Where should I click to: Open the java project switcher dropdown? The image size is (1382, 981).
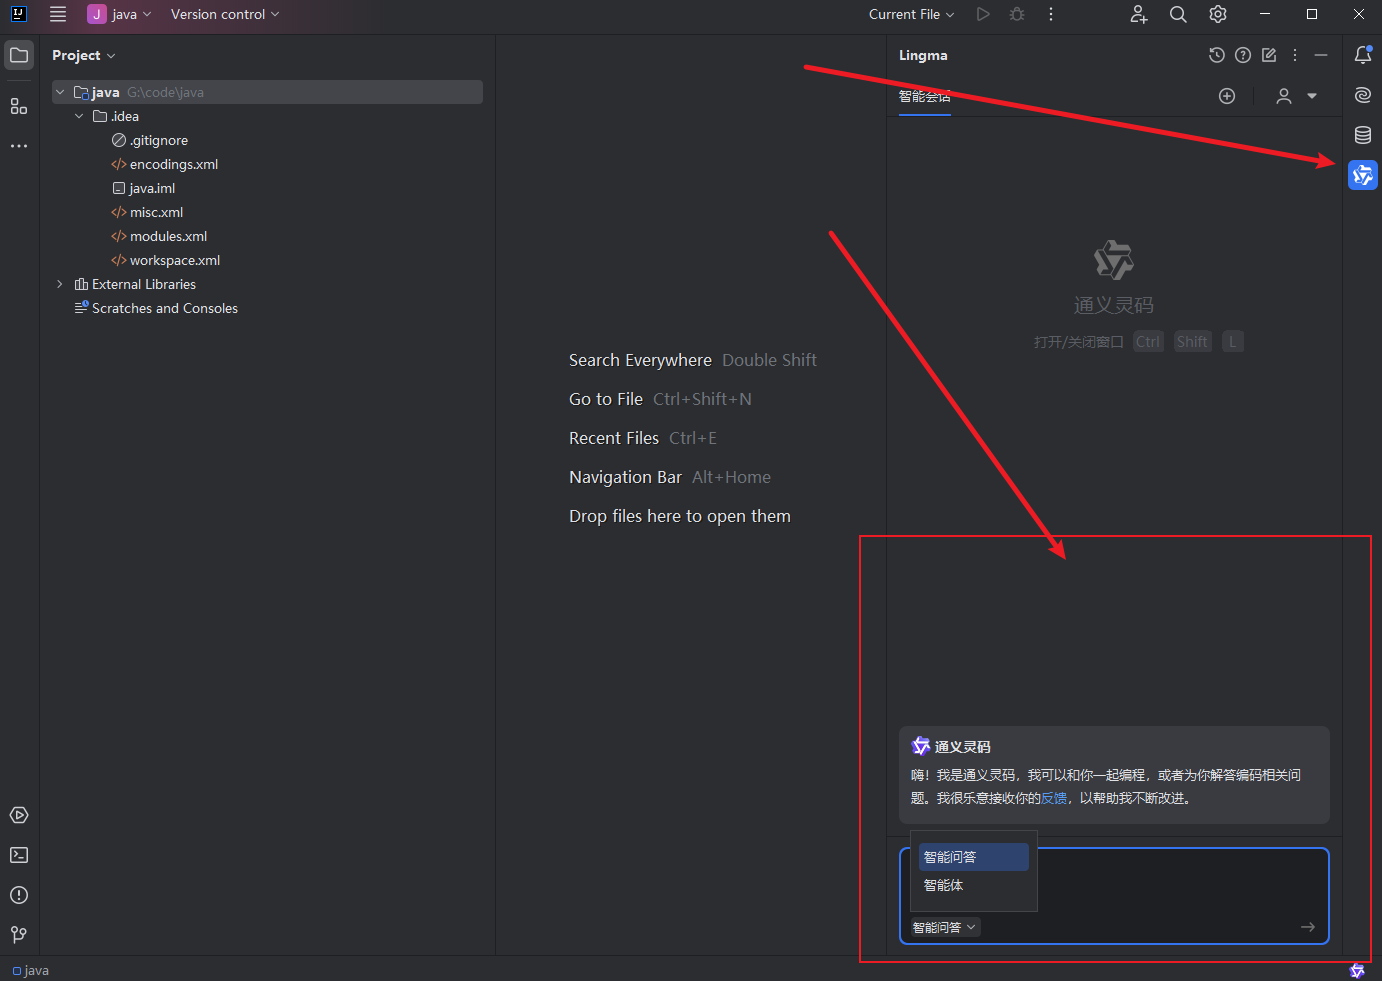pos(120,14)
